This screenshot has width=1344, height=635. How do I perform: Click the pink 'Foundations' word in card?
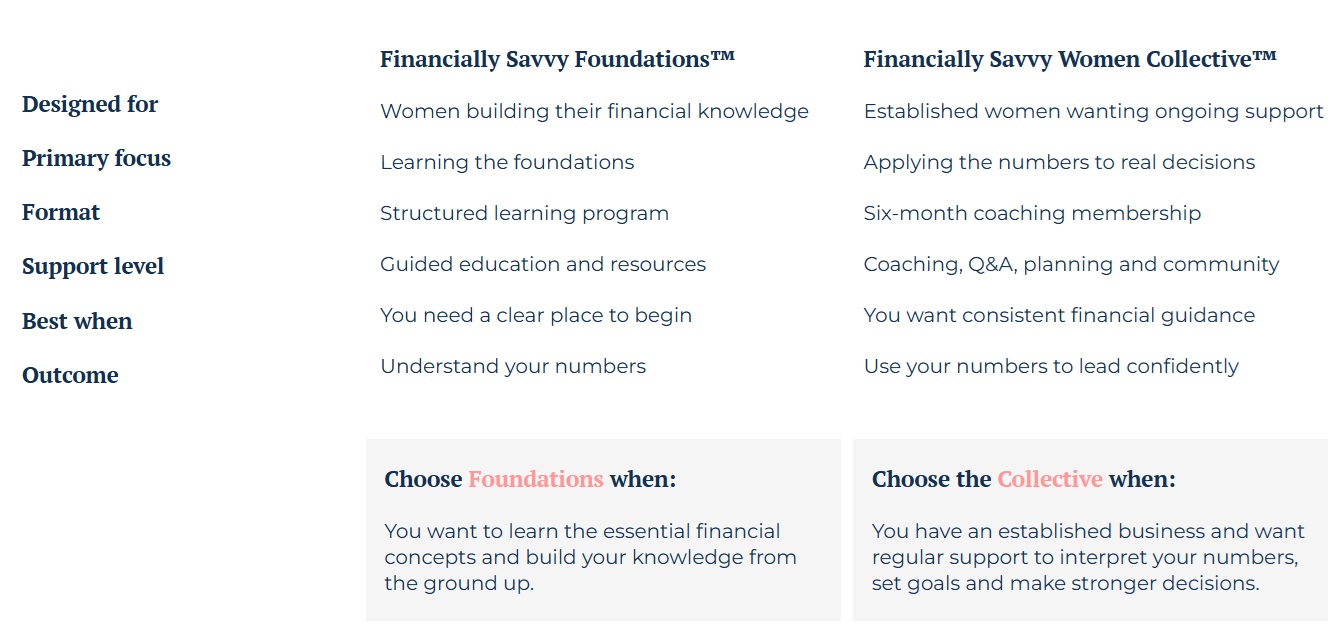point(536,479)
